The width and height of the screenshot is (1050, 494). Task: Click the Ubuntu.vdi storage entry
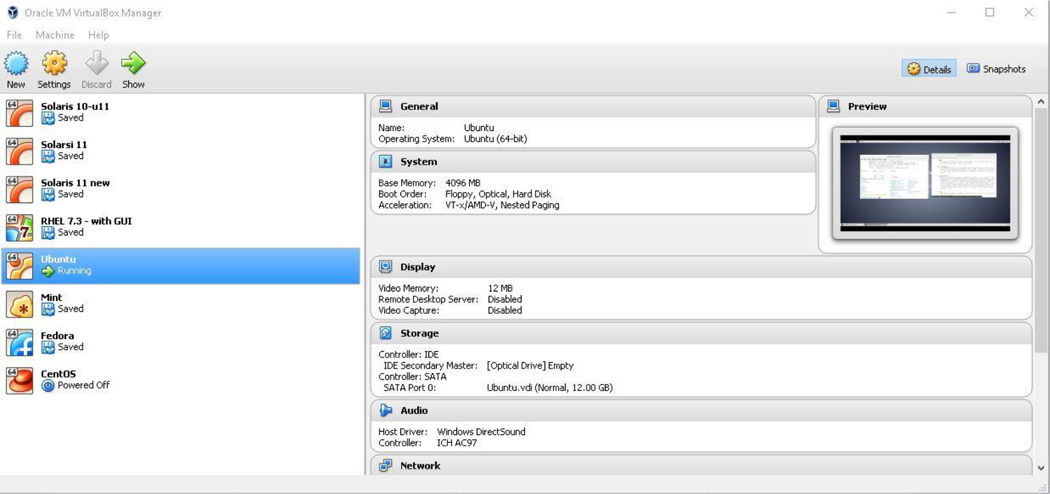[550, 387]
